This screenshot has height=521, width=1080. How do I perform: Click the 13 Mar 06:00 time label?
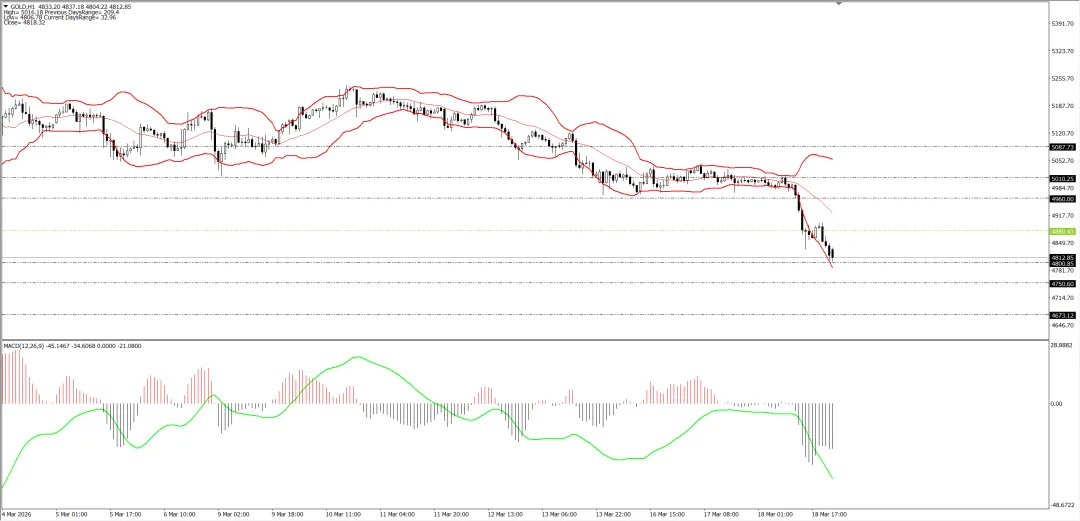tap(559, 515)
